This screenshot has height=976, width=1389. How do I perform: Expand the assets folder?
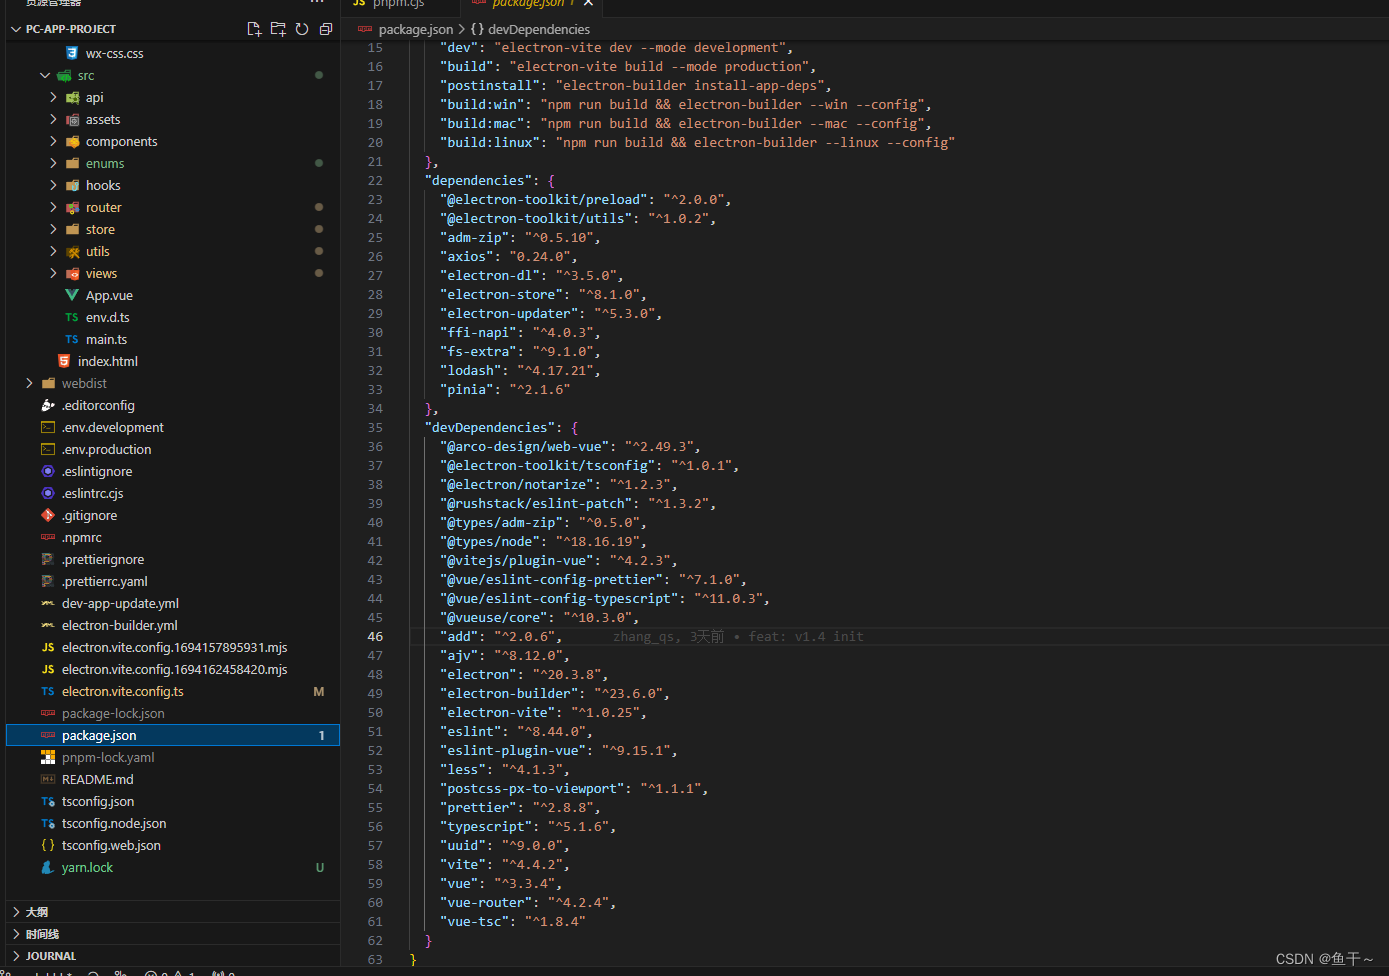point(53,119)
